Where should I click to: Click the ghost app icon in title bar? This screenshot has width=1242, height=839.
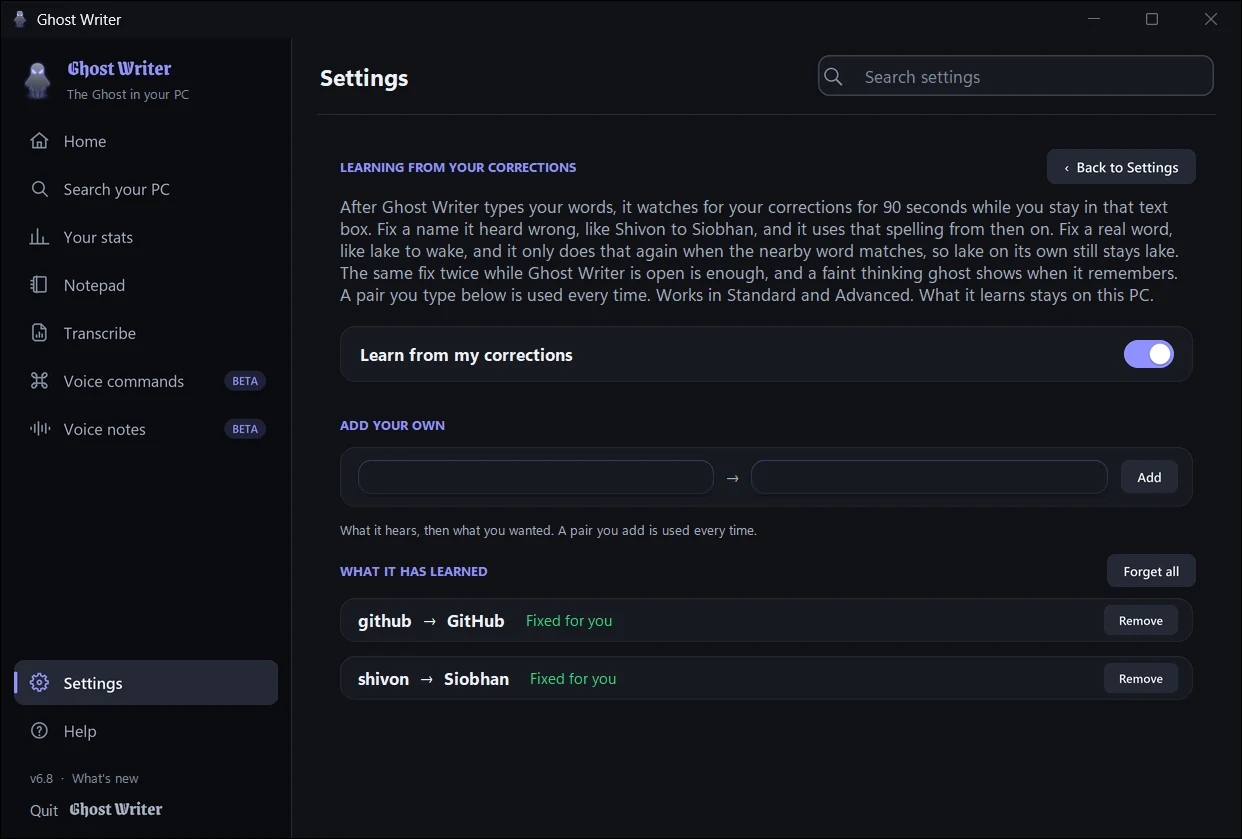tap(20, 19)
